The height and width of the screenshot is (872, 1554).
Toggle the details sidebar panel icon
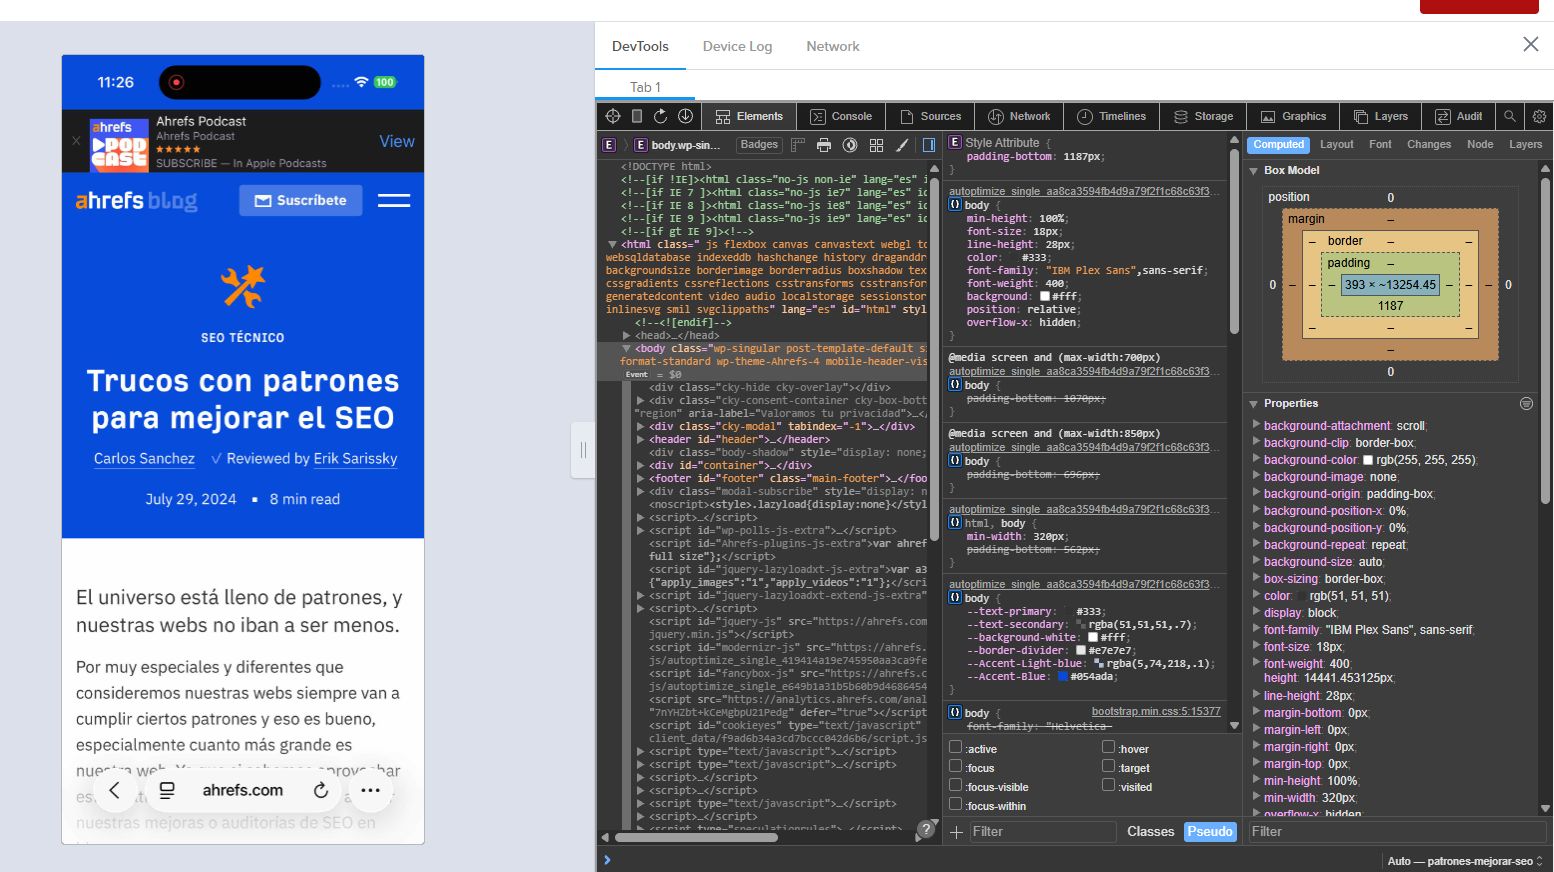(929, 145)
